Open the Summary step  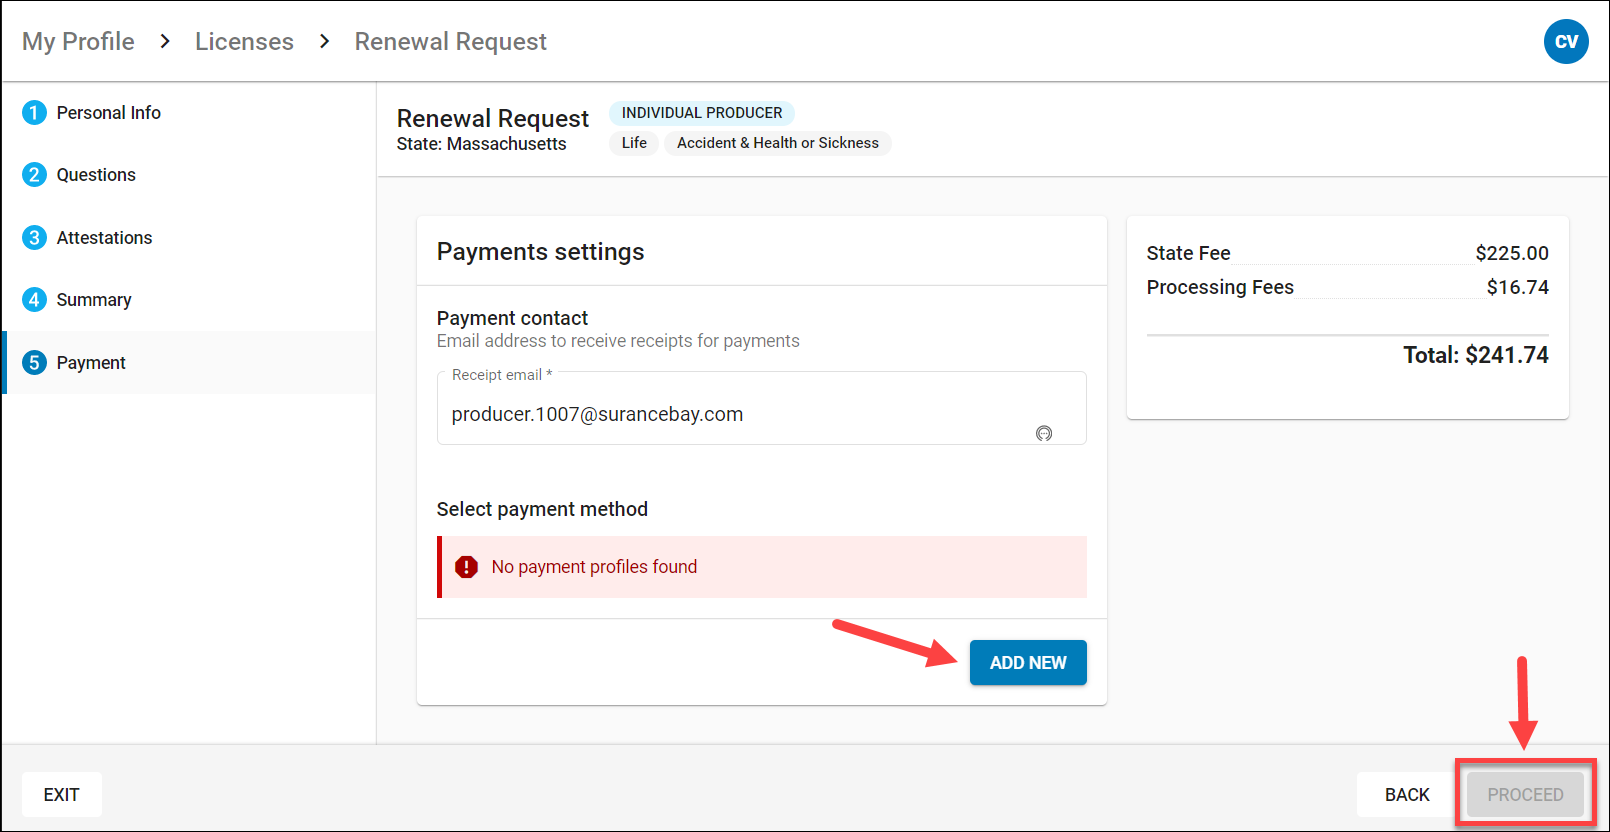(x=189, y=300)
